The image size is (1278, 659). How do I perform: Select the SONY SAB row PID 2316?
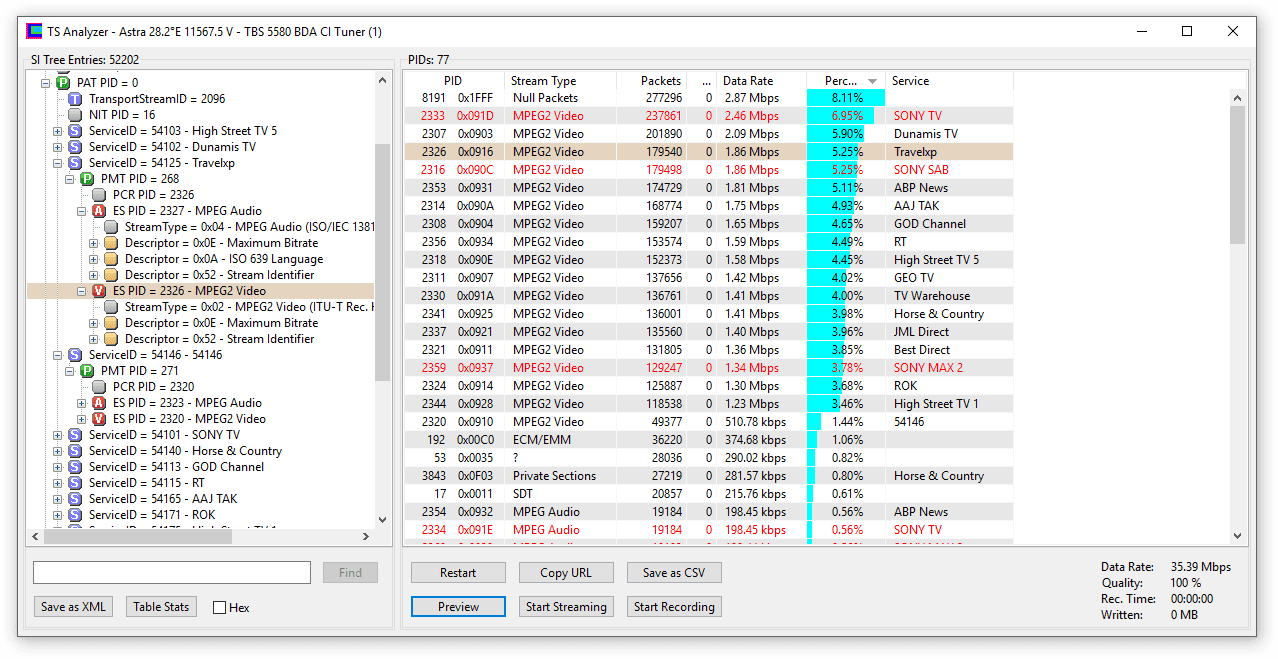[709, 170]
